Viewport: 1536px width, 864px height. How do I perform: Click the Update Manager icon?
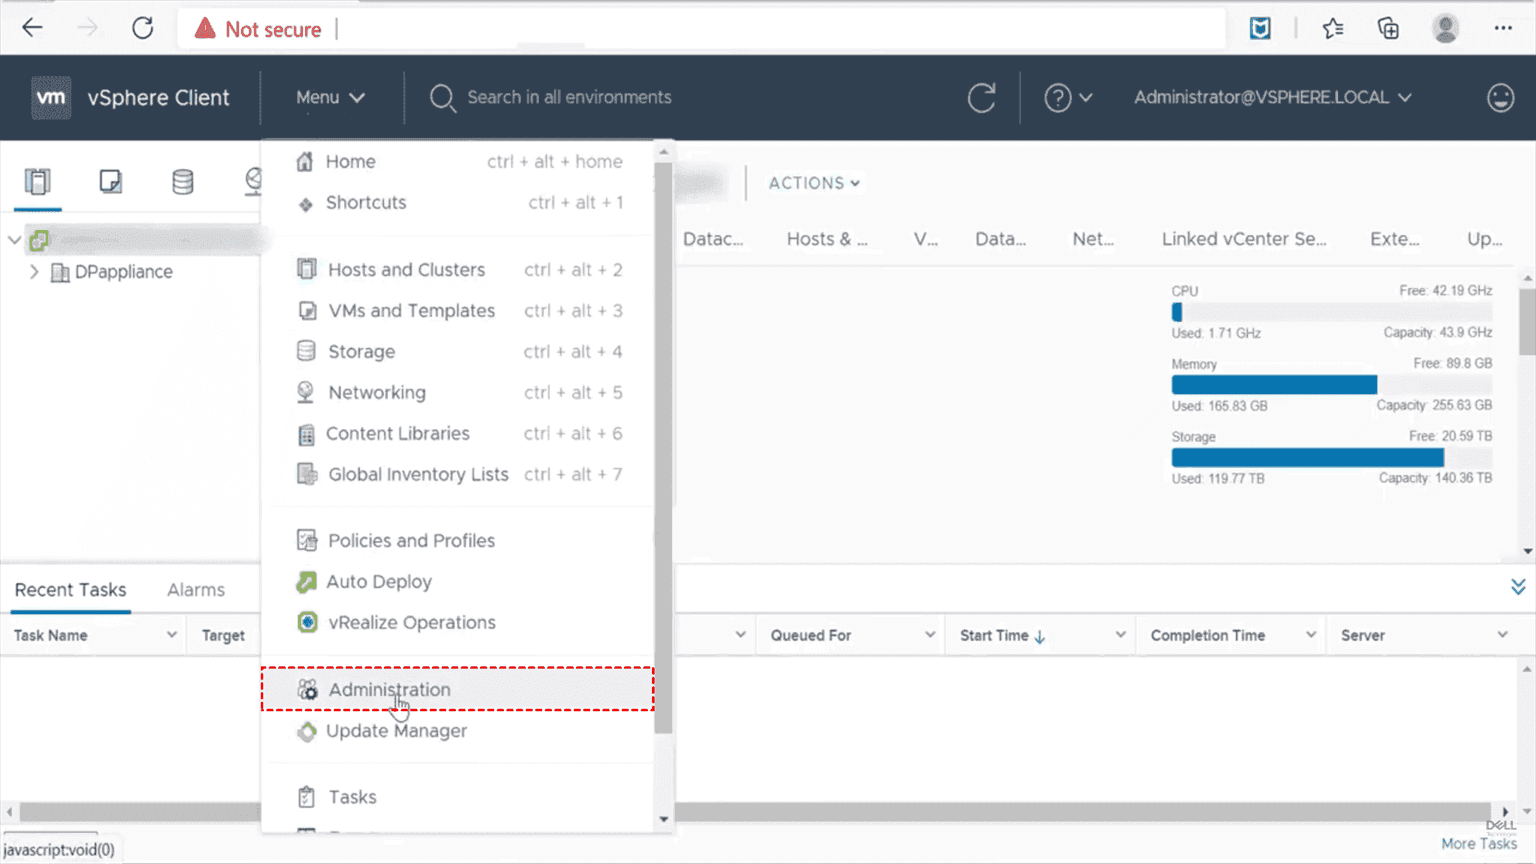click(306, 731)
